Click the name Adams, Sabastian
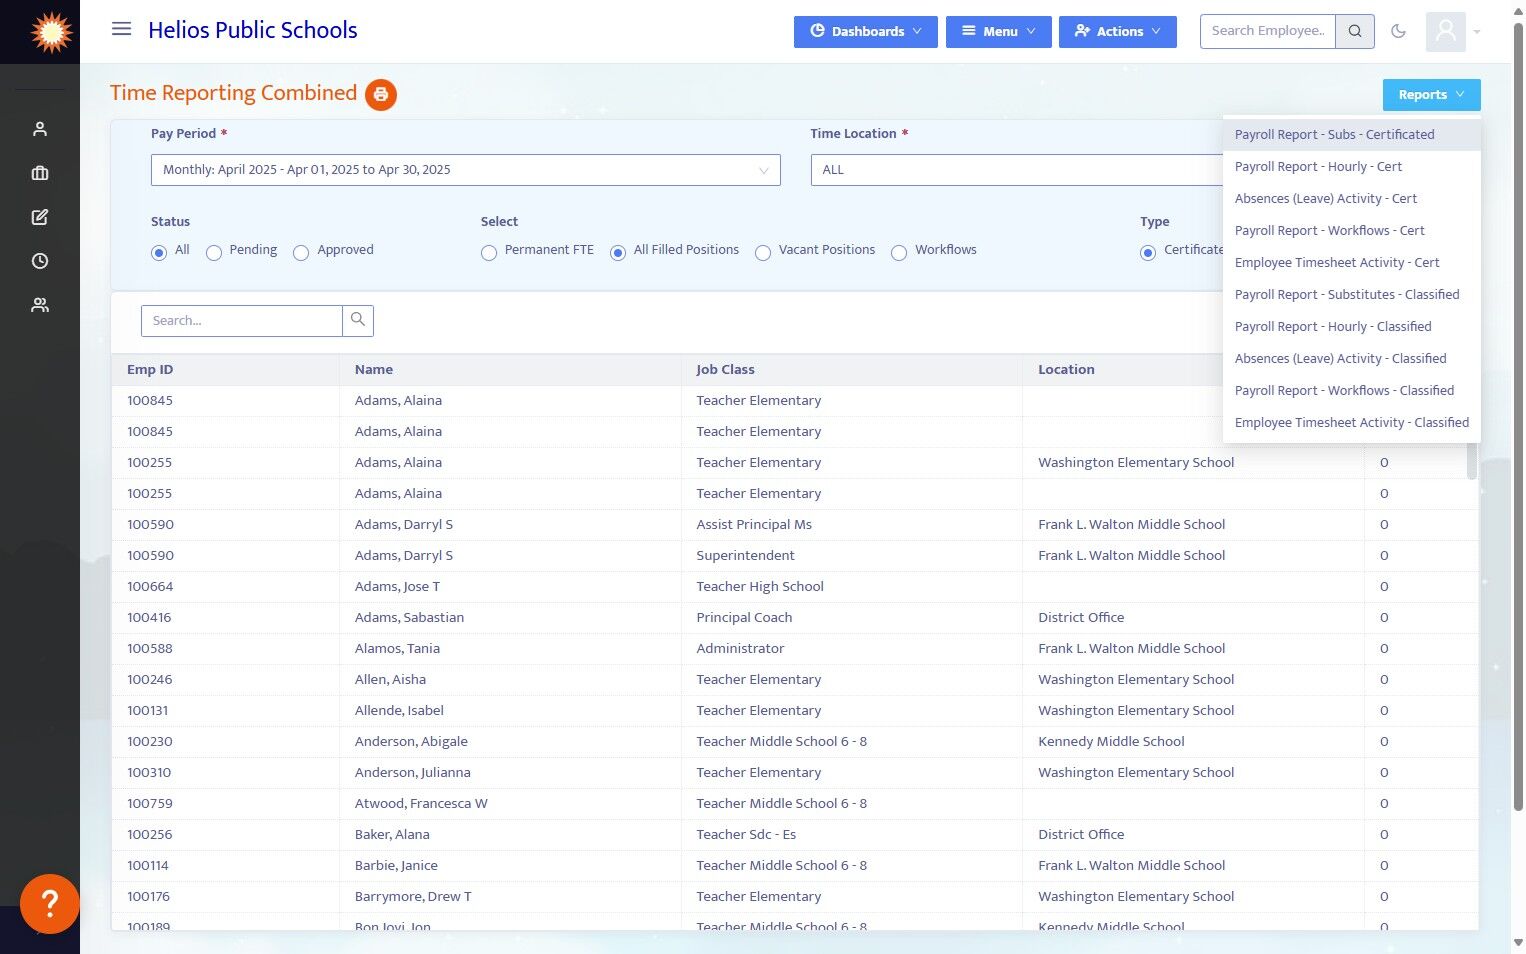This screenshot has height=954, width=1526. tap(409, 618)
